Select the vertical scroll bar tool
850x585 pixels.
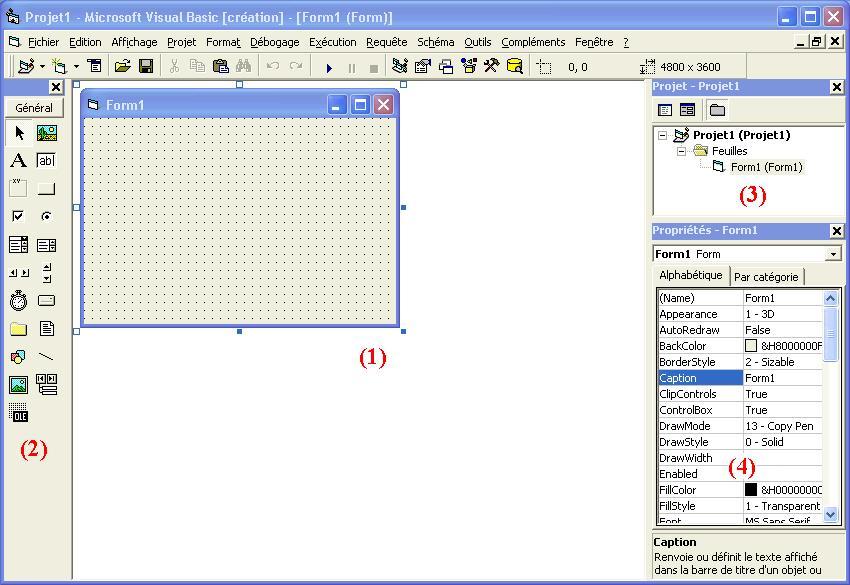pos(47,273)
